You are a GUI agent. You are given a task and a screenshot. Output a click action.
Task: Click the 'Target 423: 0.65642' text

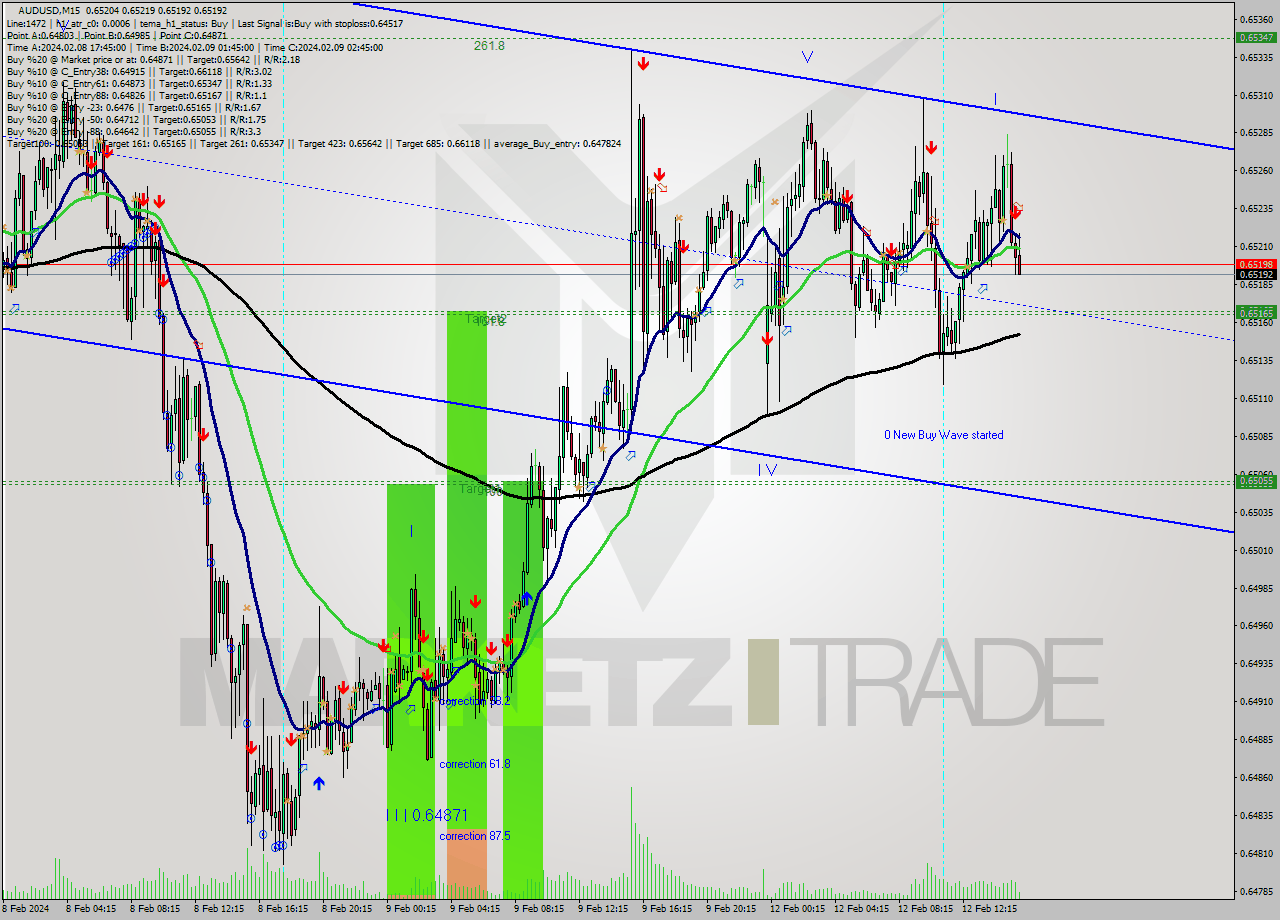coord(339,143)
